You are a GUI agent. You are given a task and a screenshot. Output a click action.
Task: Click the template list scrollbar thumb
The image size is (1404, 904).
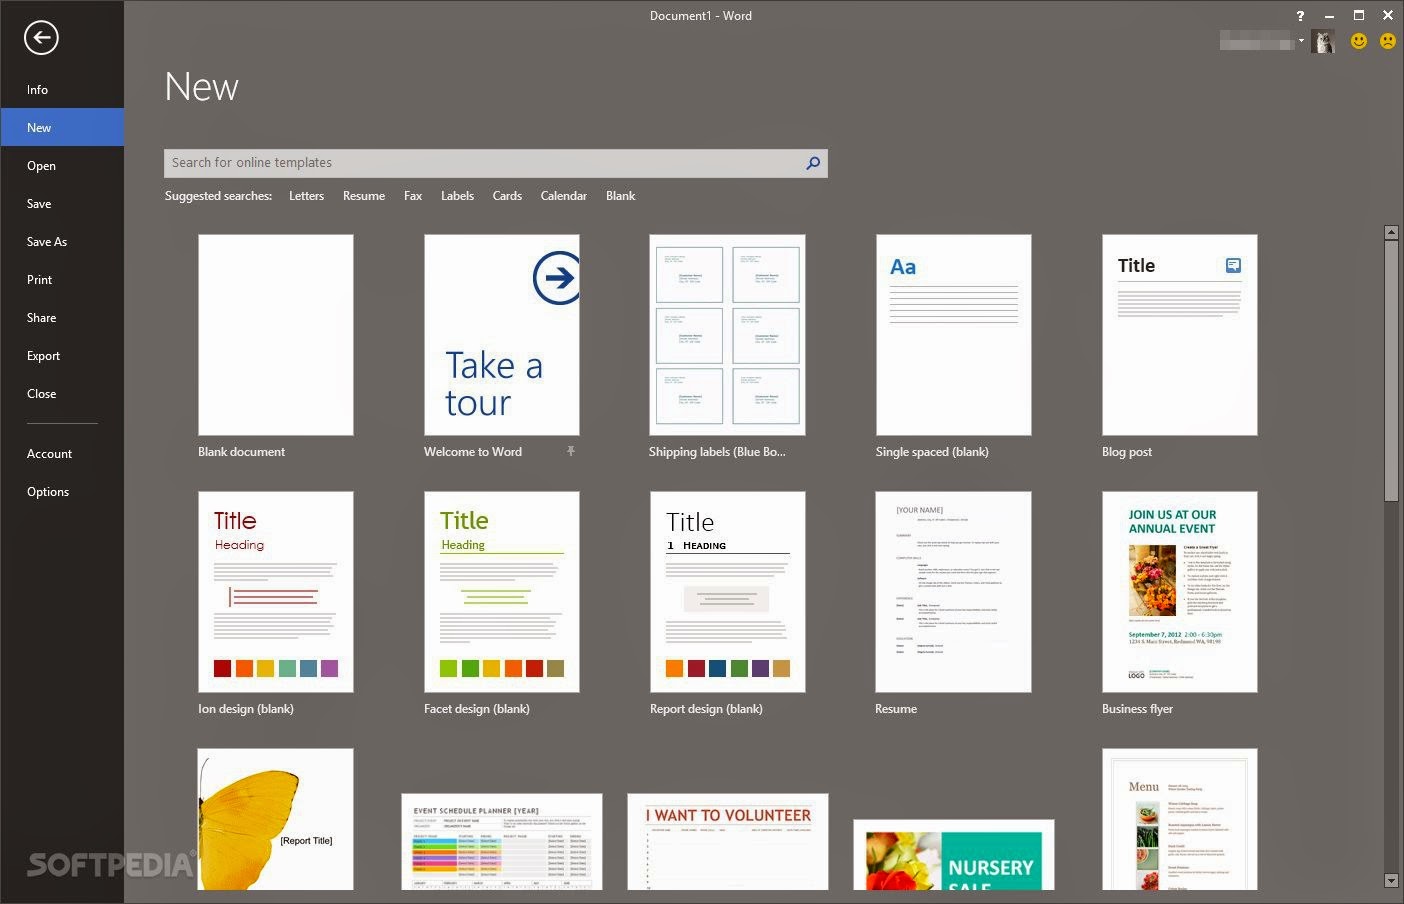click(1391, 370)
